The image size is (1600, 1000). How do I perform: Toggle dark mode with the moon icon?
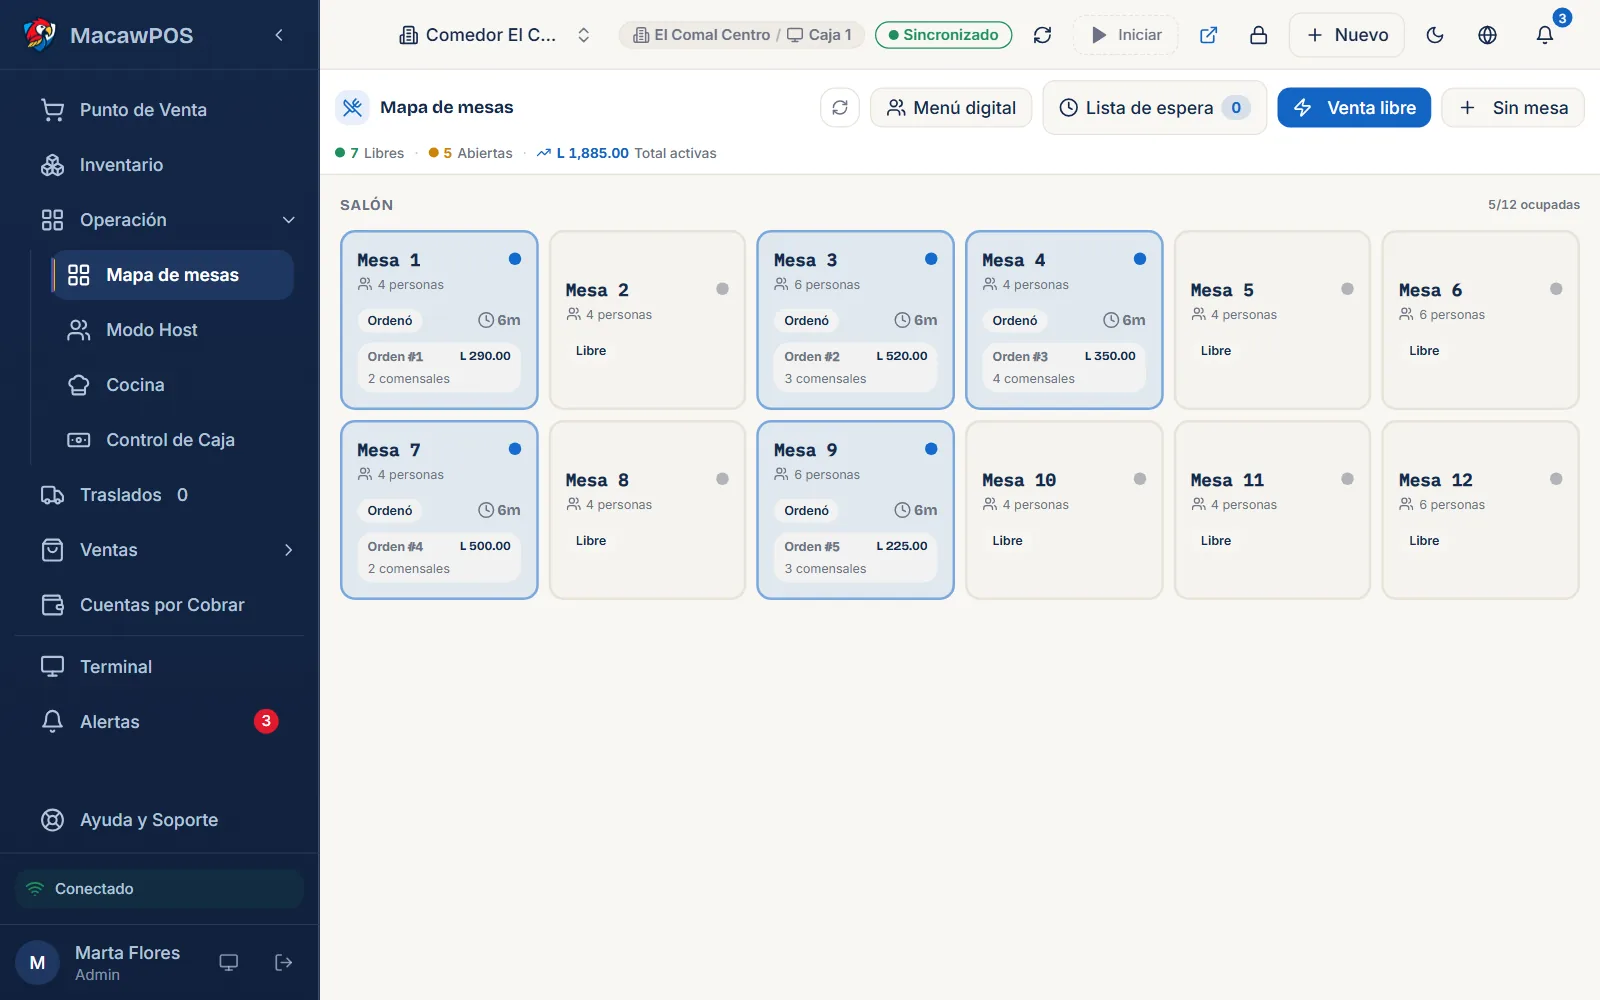point(1435,35)
